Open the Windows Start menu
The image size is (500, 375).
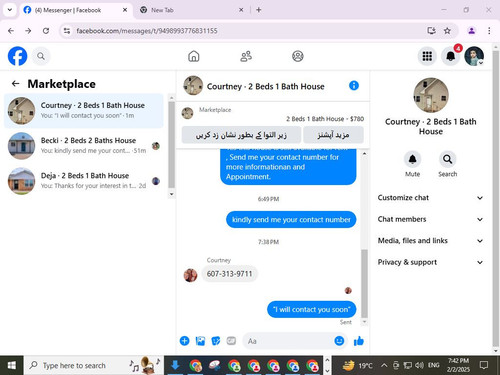pos(12,366)
